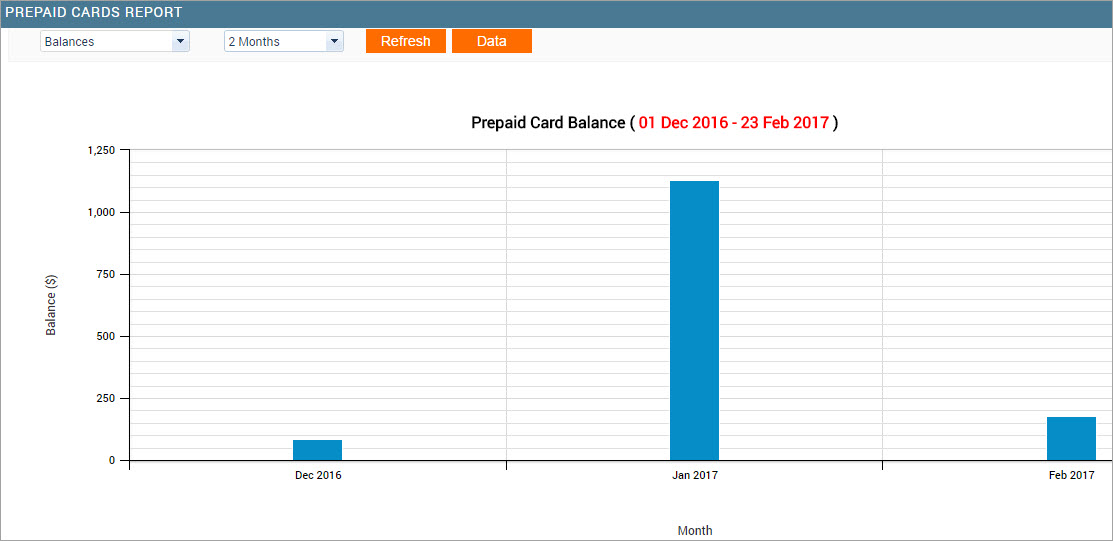Viewport: 1113px width, 541px height.
Task: Click the 750 y-axis value
Action: click(x=106, y=274)
